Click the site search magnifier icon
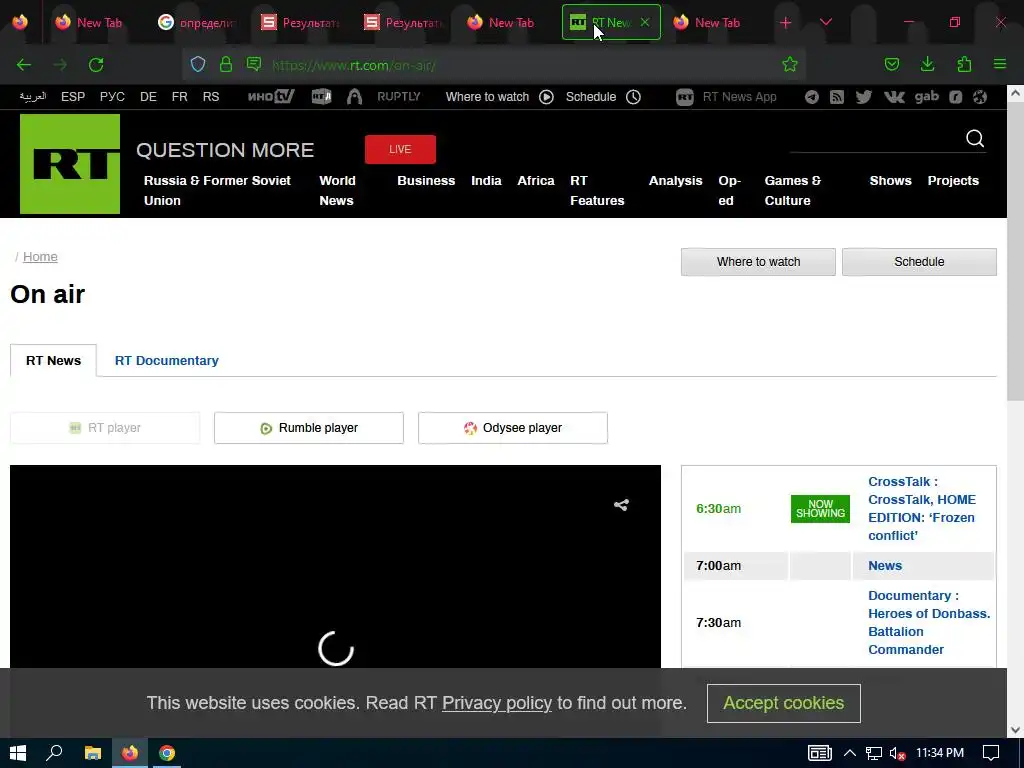1024x768 pixels. [x=975, y=138]
